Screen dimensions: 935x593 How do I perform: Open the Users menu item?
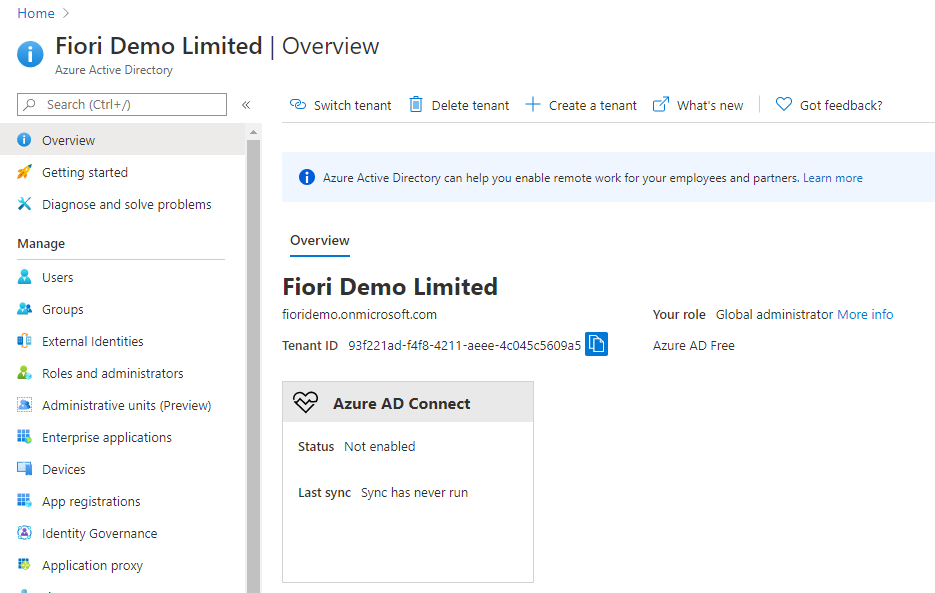(122, 277)
